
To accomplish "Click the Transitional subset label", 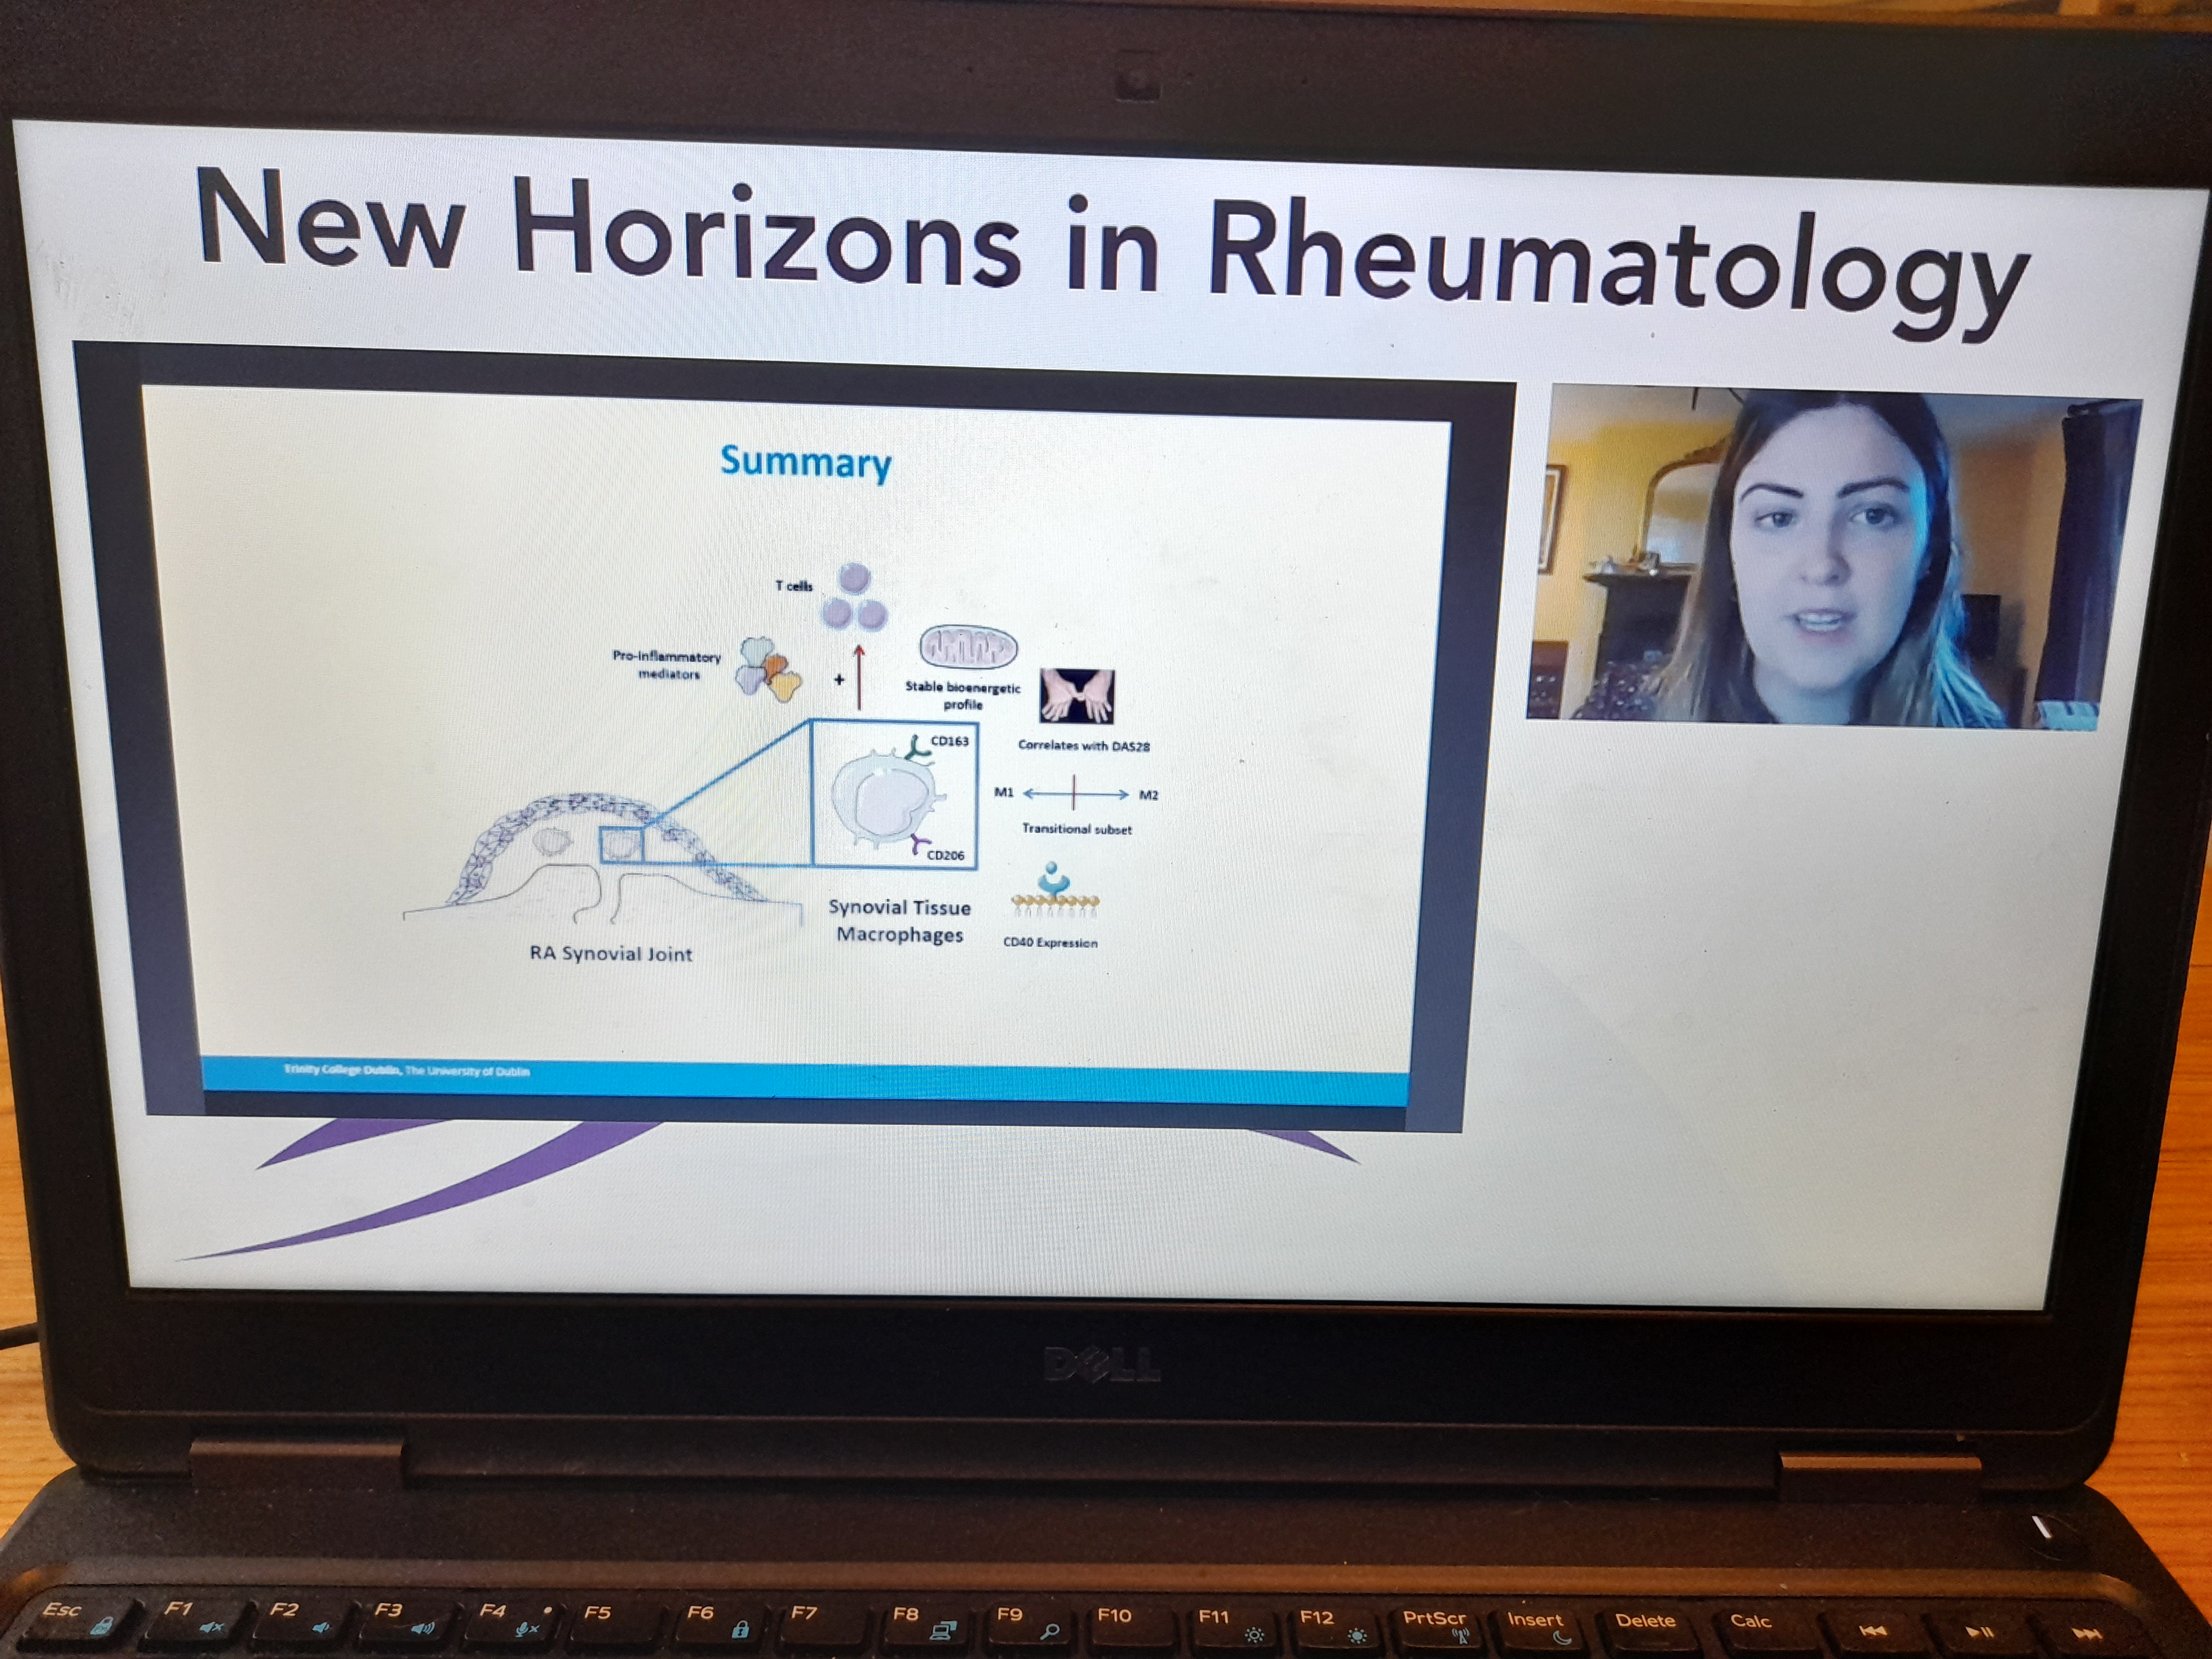I will (x=1076, y=829).
